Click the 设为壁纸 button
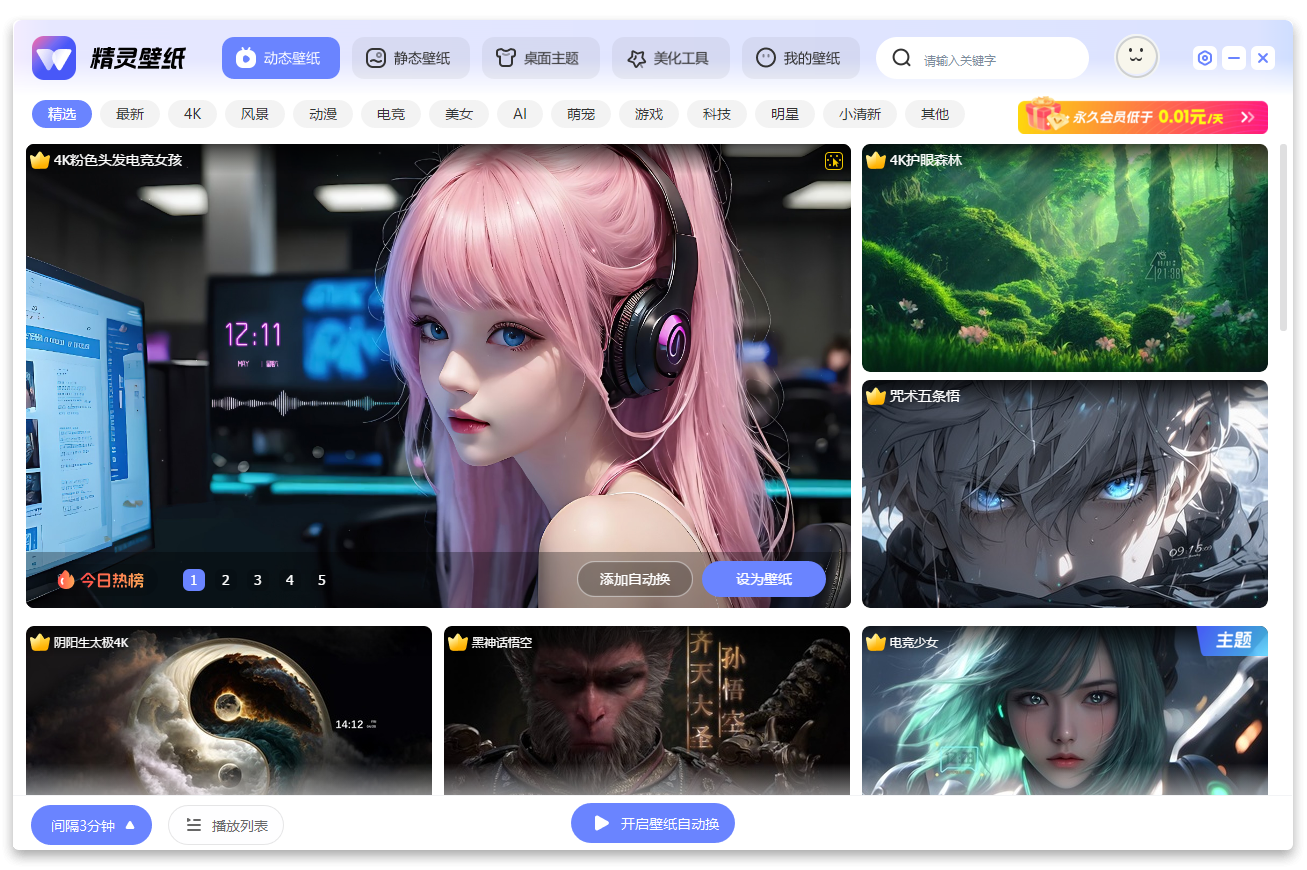The image size is (1307, 870). pos(764,579)
